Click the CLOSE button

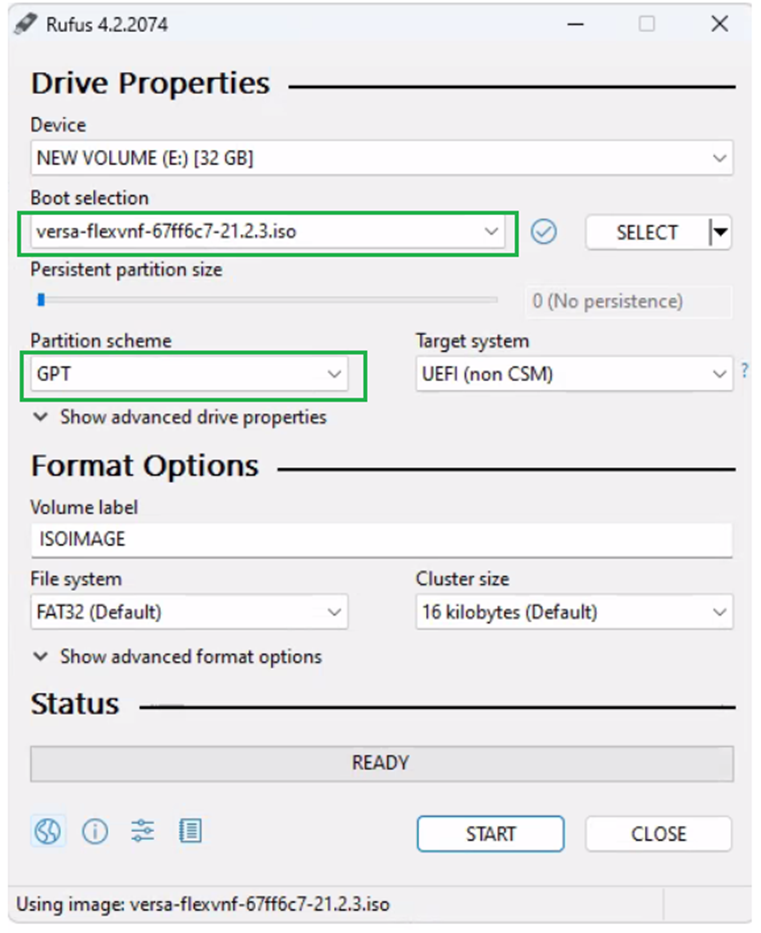658,834
